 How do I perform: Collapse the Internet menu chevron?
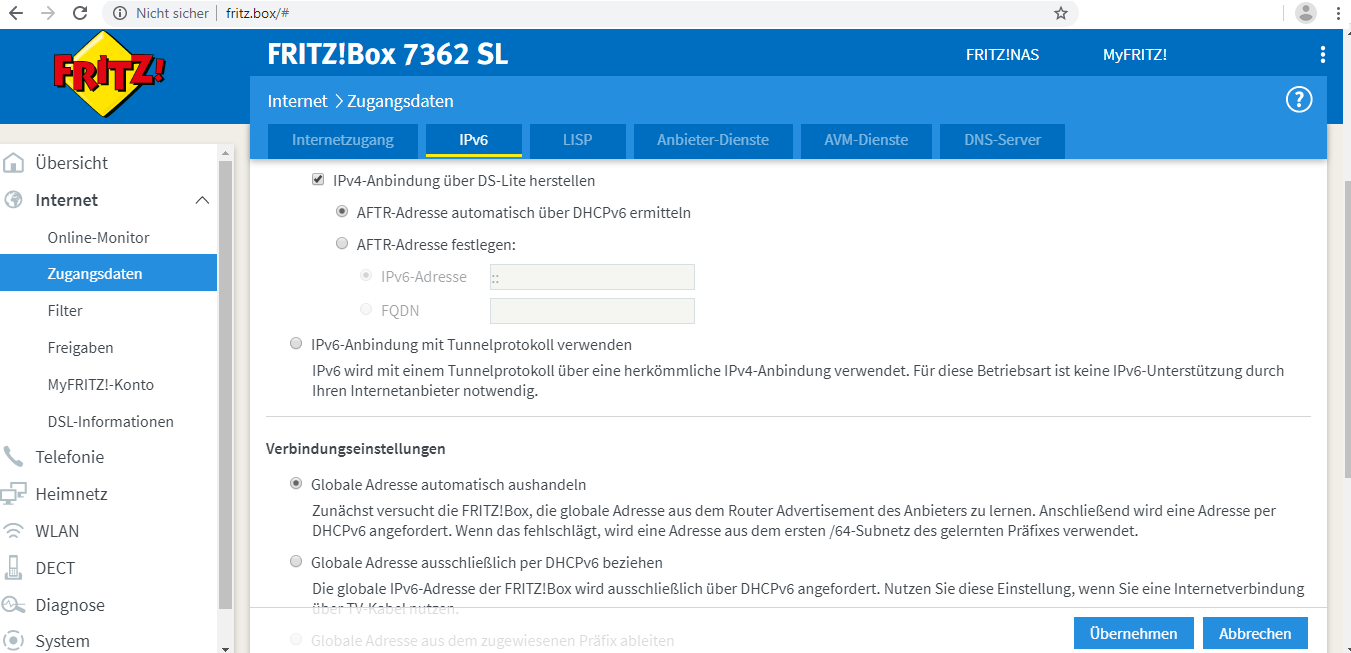click(202, 200)
